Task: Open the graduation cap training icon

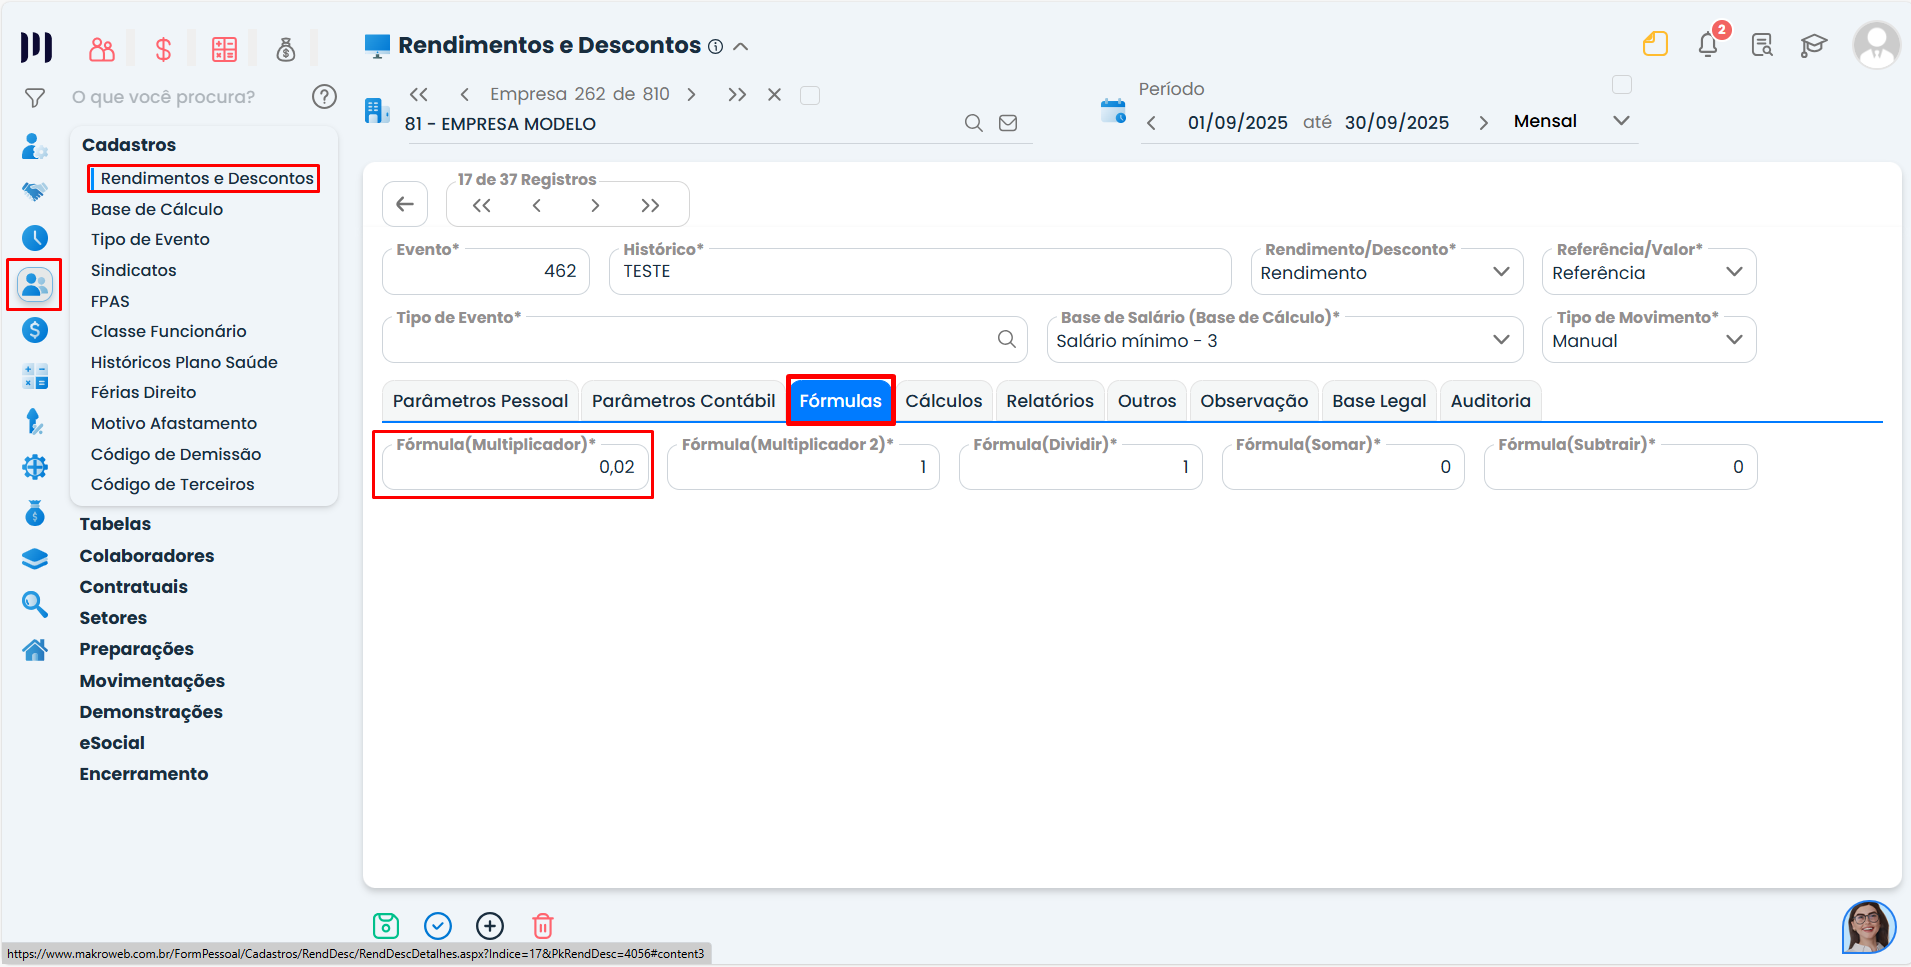Action: 1813,45
